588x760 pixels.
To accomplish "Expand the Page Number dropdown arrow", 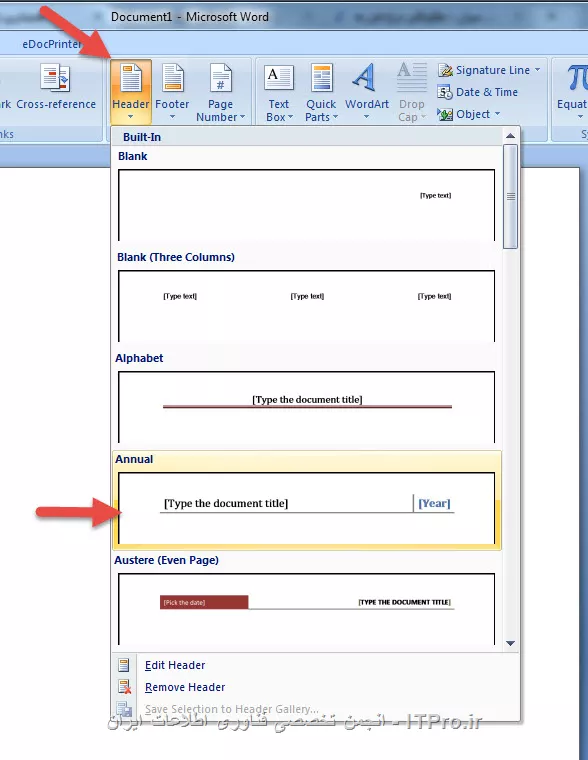I will tap(242, 117).
